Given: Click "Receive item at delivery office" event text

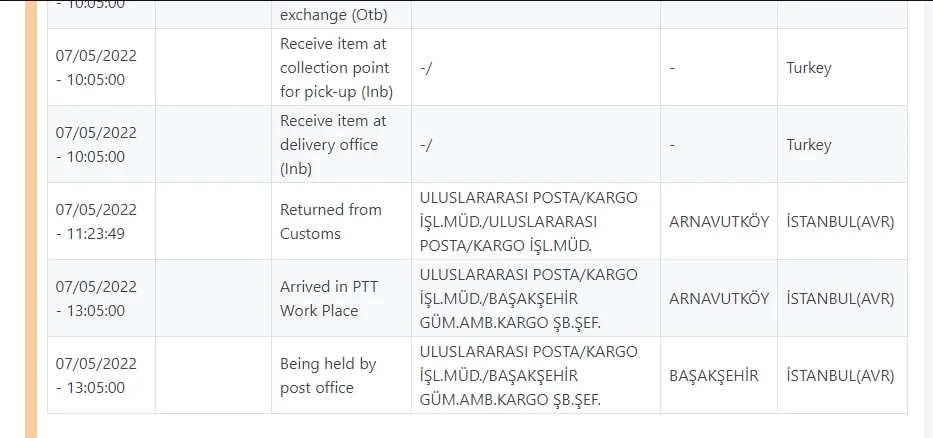Looking at the screenshot, I should tap(331, 145).
